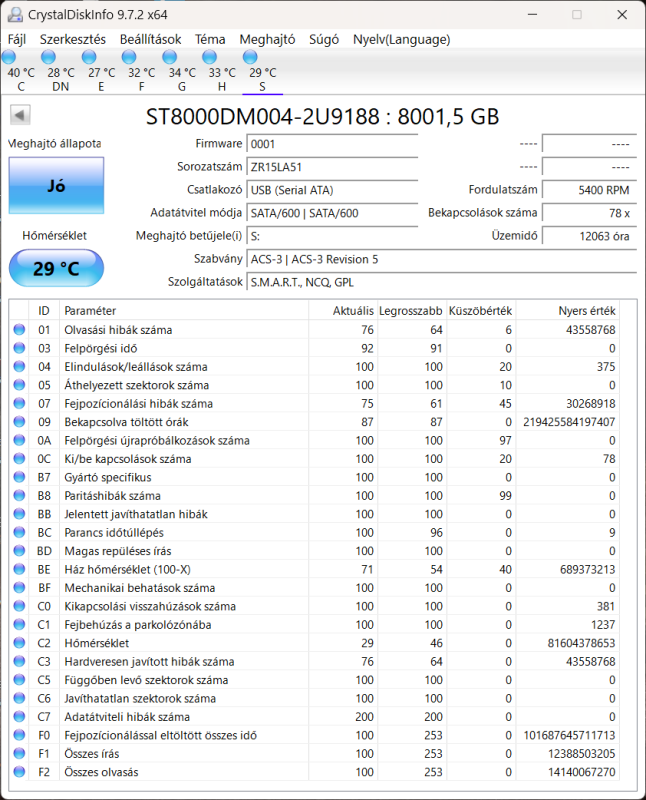Open the Nyelv(Language) menu
This screenshot has height=800, width=646.
pyautogui.click(x=402, y=39)
